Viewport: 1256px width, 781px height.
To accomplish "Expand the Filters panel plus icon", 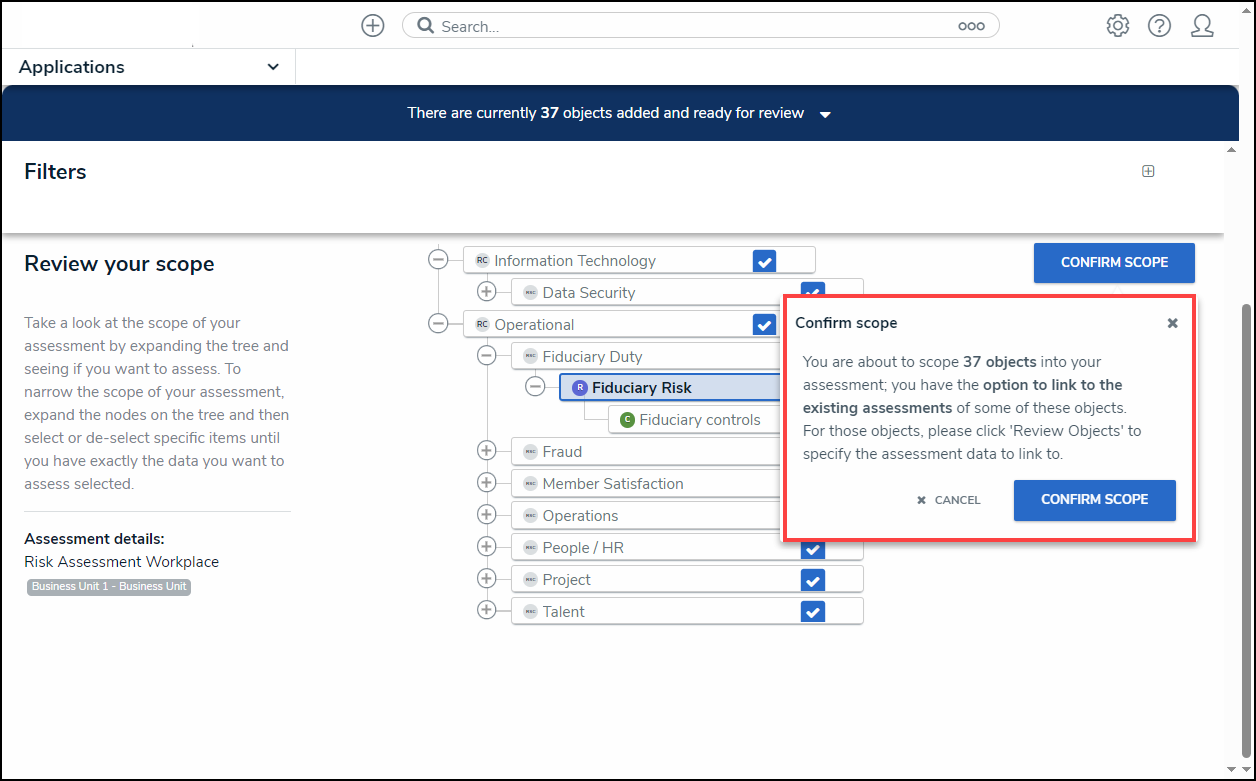I will 1148,171.
